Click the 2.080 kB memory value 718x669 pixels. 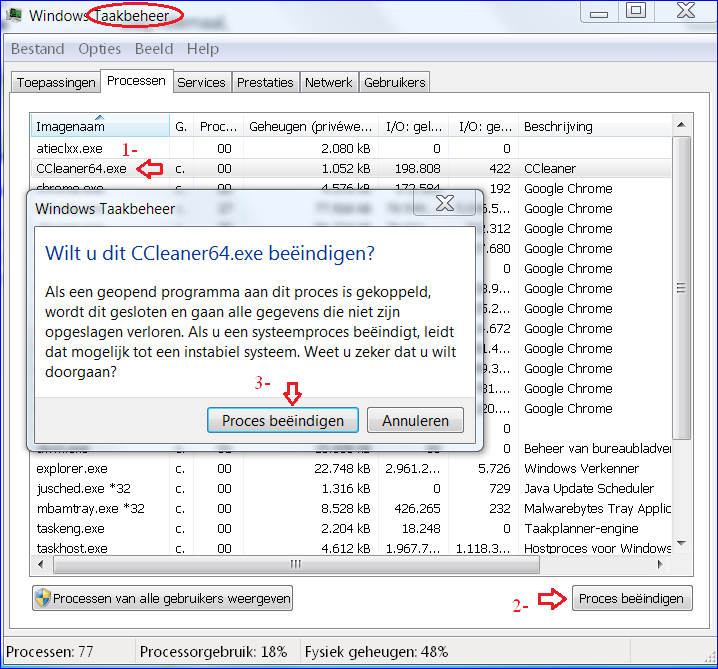pyautogui.click(x=346, y=148)
